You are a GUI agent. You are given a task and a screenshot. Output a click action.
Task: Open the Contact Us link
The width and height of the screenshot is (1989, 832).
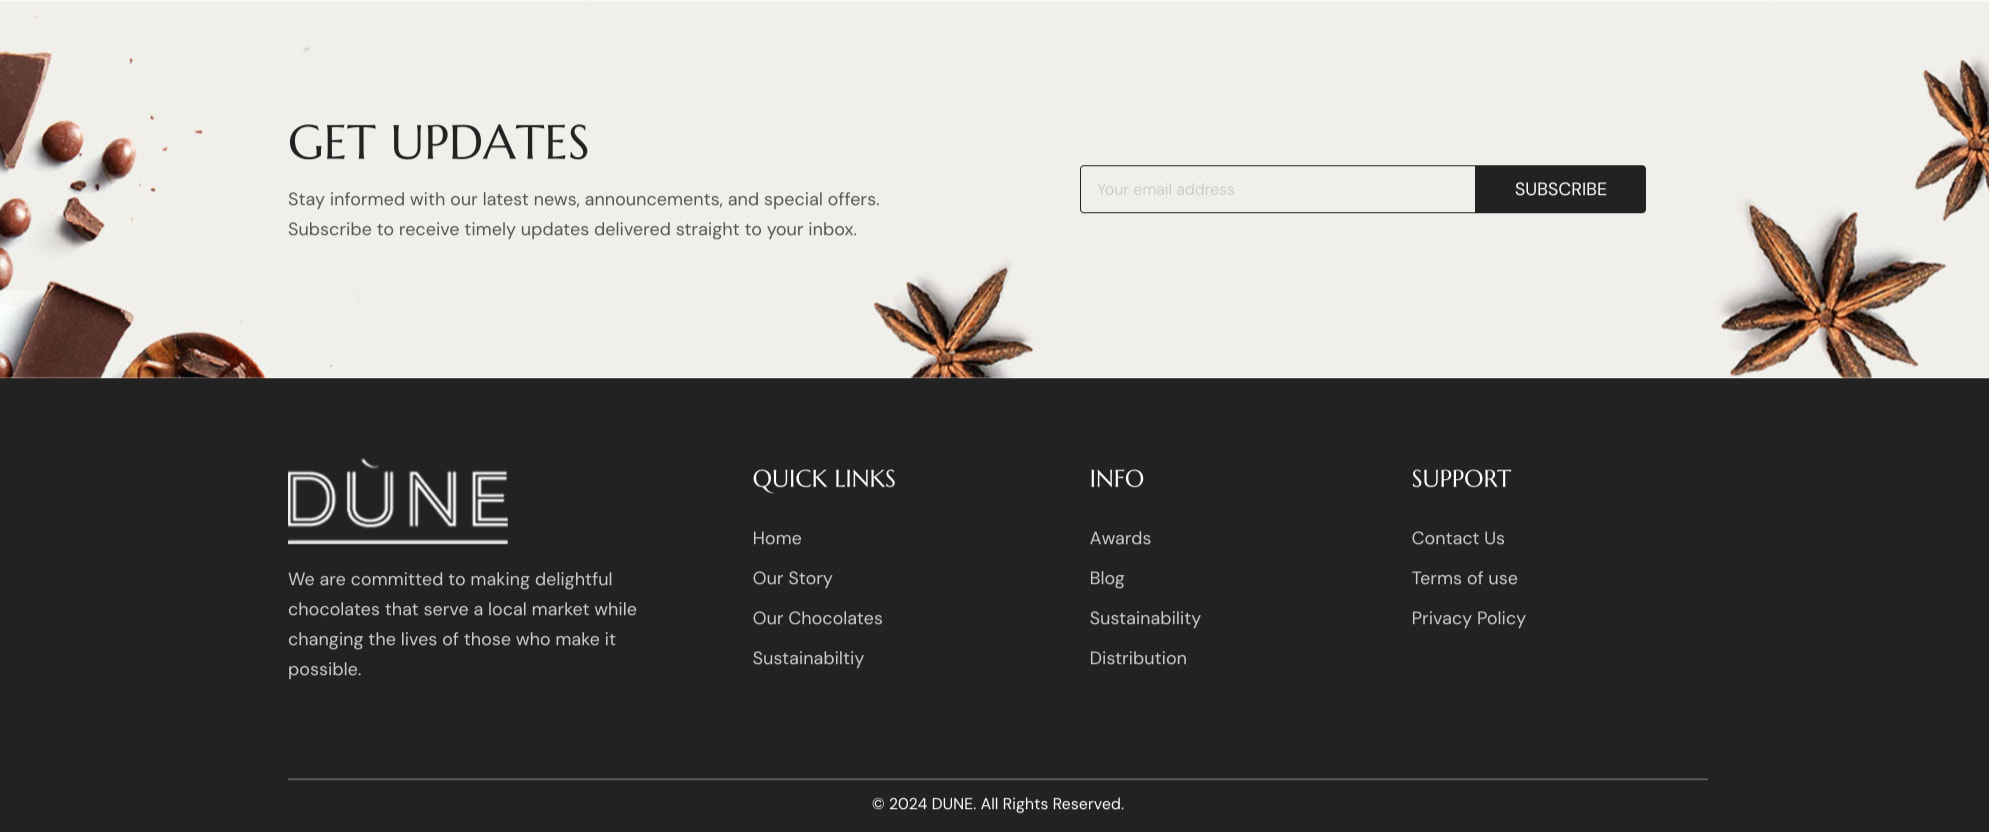point(1458,538)
